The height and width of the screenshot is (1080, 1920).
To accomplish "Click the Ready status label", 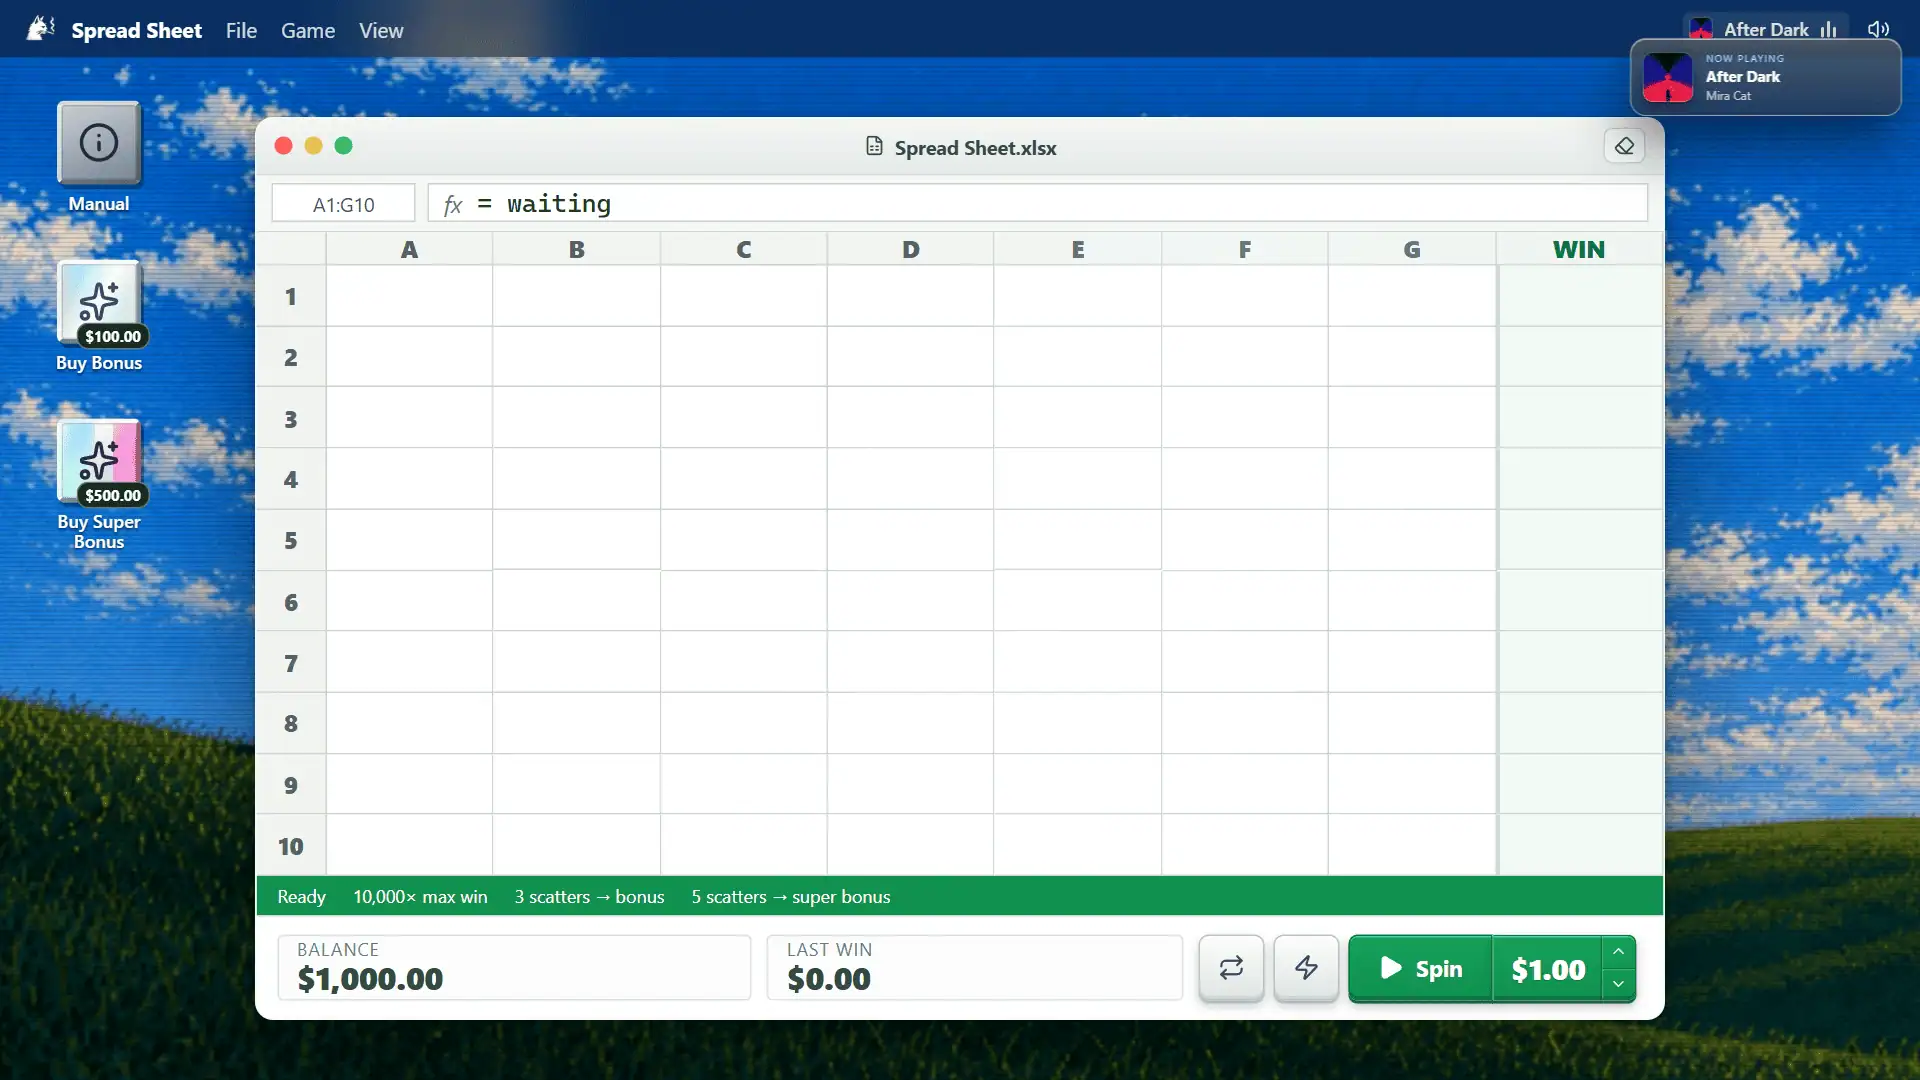I will [301, 897].
